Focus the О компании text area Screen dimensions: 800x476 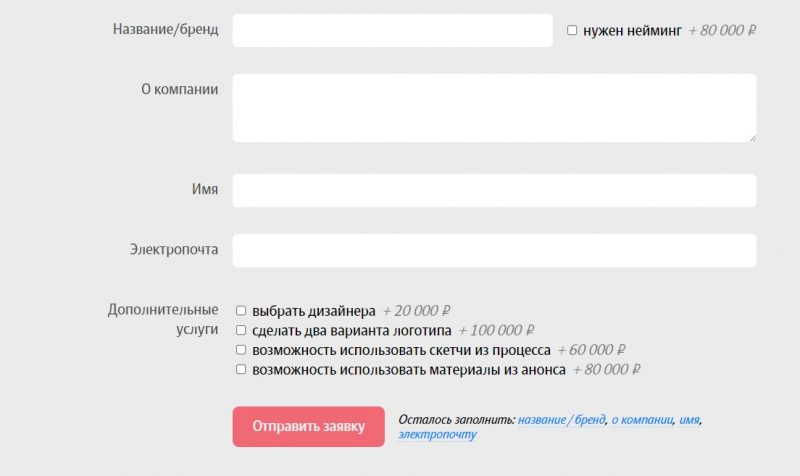pyautogui.click(x=494, y=108)
